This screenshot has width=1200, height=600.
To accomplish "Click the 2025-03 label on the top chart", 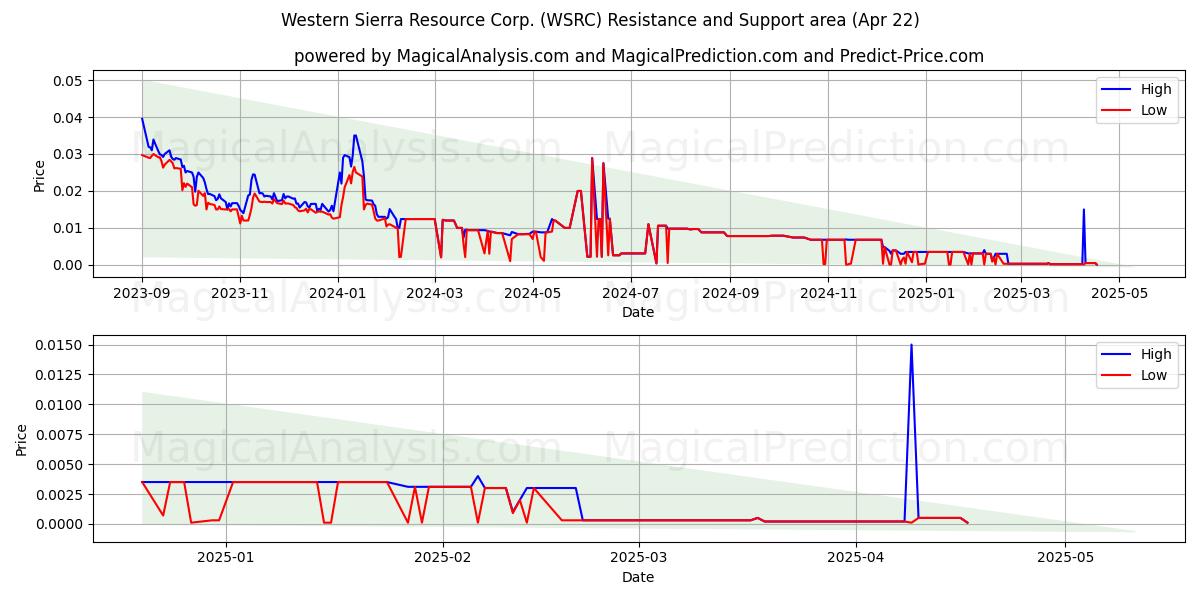I will (x=1021, y=293).
